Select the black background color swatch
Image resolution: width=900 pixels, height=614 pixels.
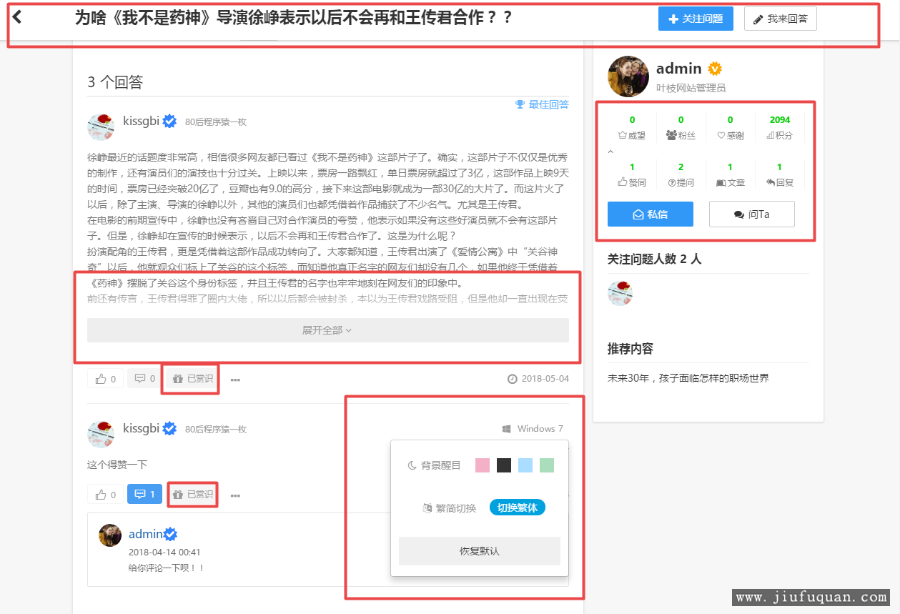click(x=504, y=465)
